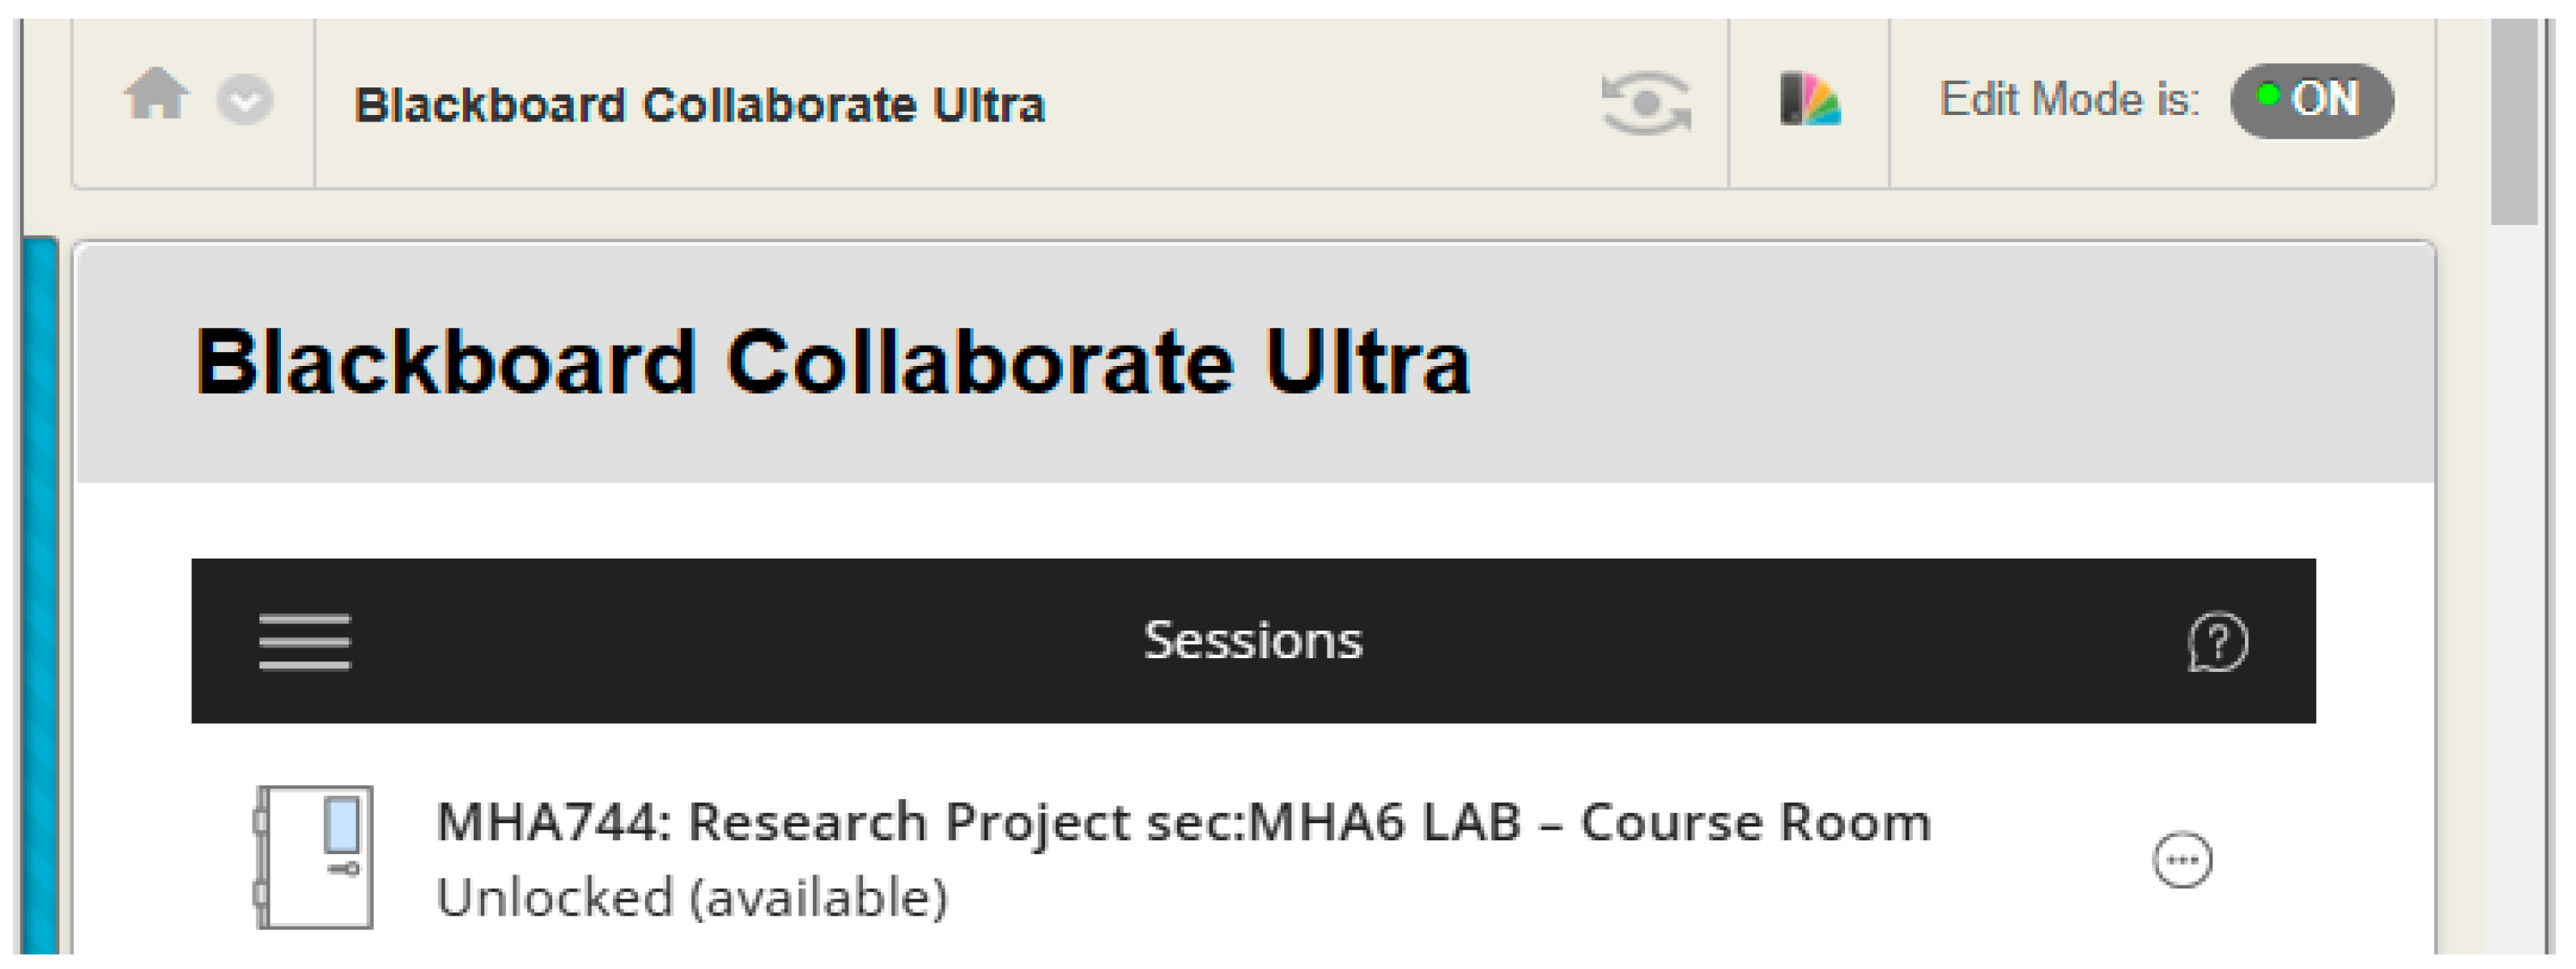Toggle Edit Mode off with the ON switch
The image size is (2576, 969).
pos(2312,100)
